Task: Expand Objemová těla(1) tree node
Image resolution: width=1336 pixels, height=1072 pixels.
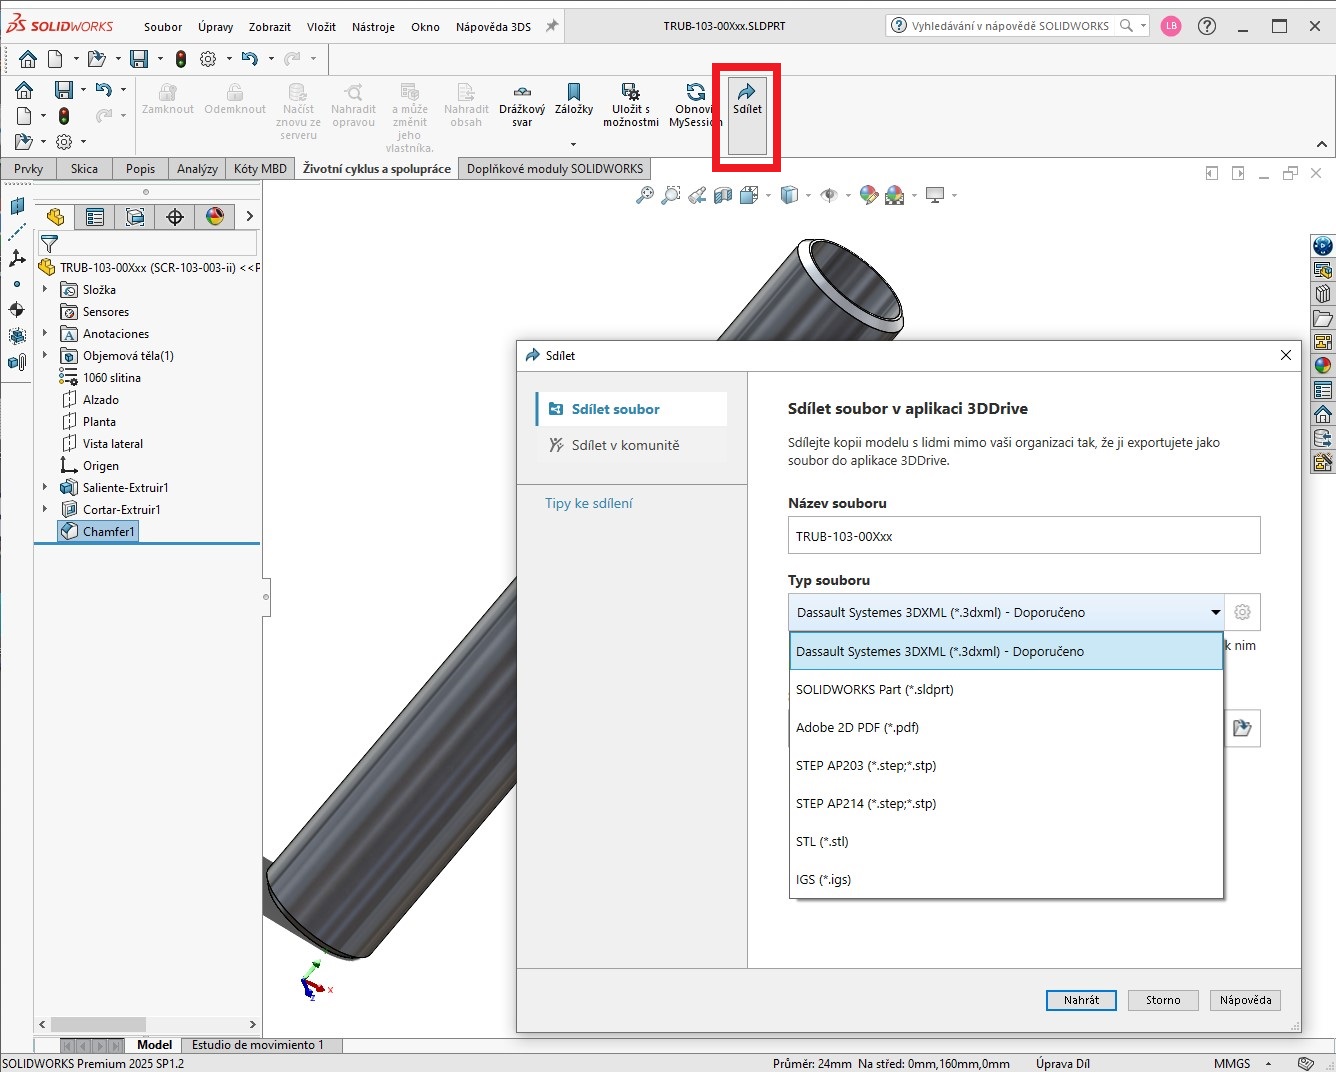Action: click(44, 355)
